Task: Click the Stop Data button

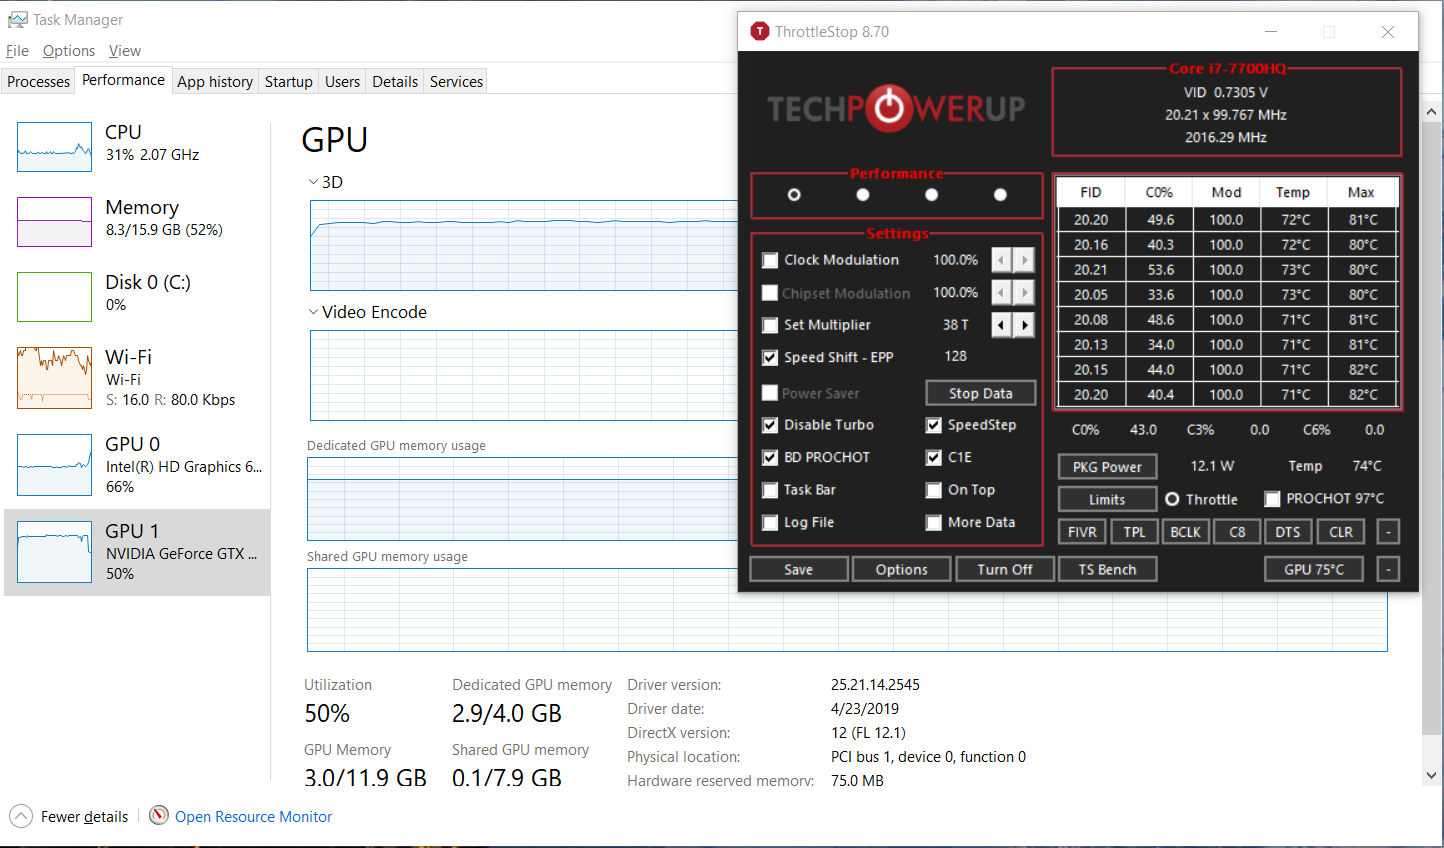Action: [980, 393]
